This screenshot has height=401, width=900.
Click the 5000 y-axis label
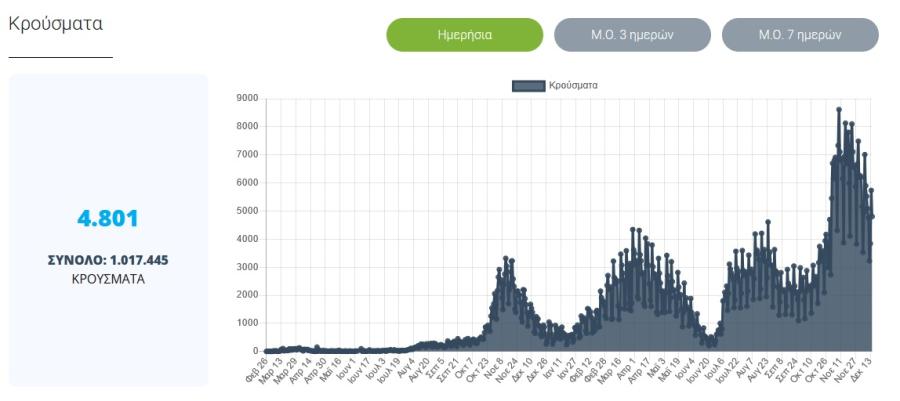247,211
